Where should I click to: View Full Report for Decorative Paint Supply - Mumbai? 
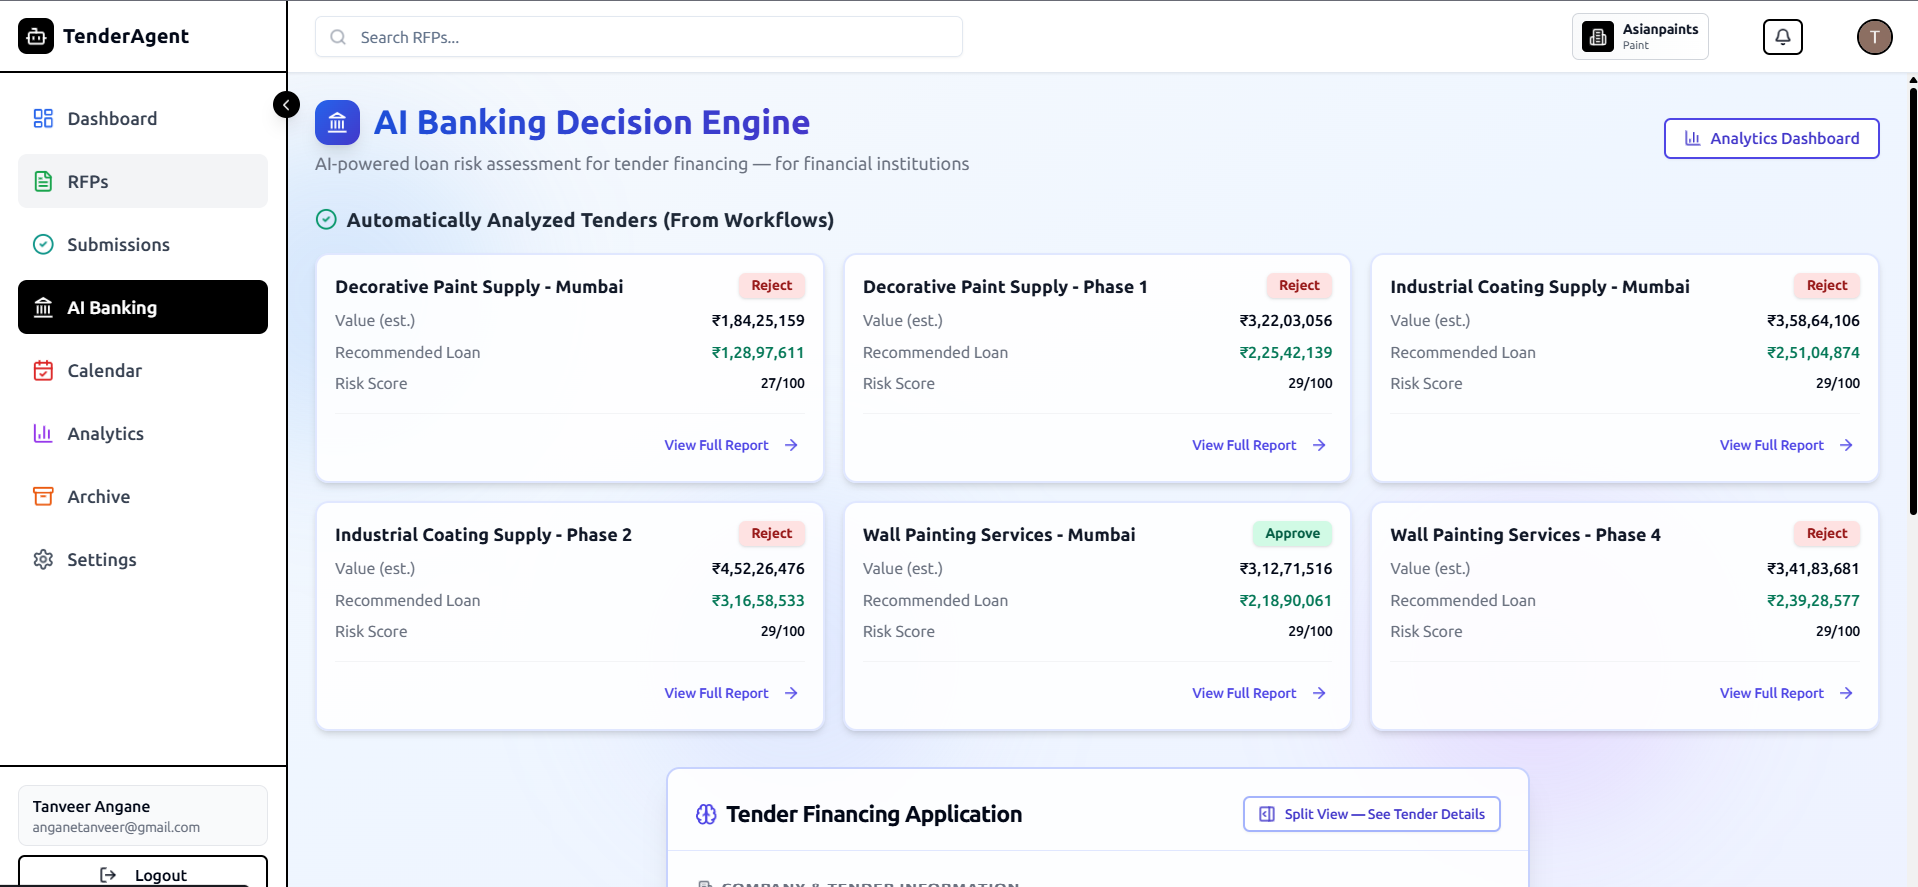coord(731,445)
